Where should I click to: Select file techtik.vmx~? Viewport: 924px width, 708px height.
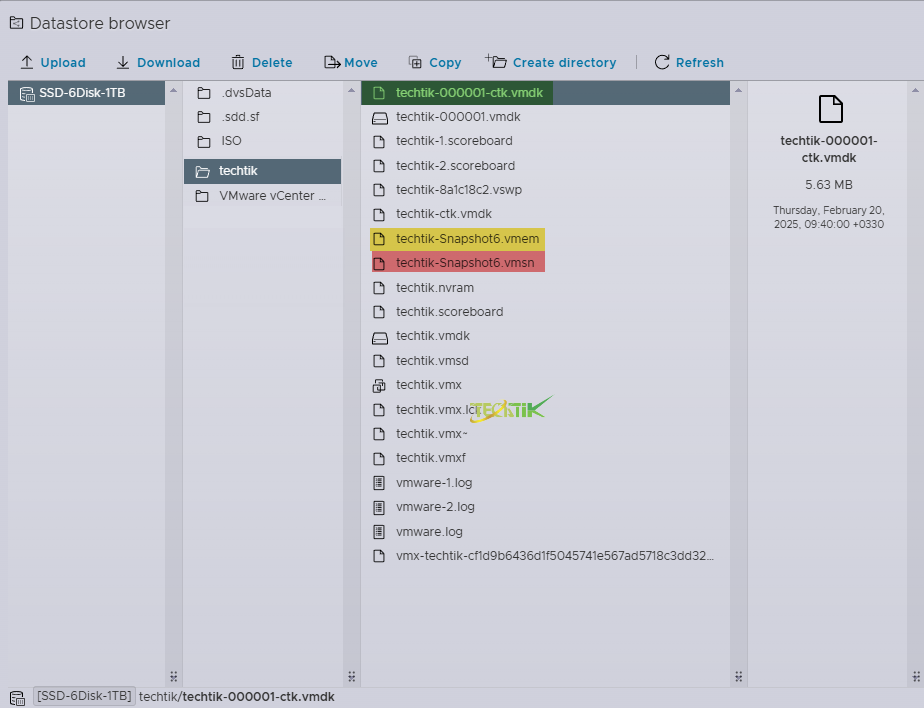(x=431, y=434)
